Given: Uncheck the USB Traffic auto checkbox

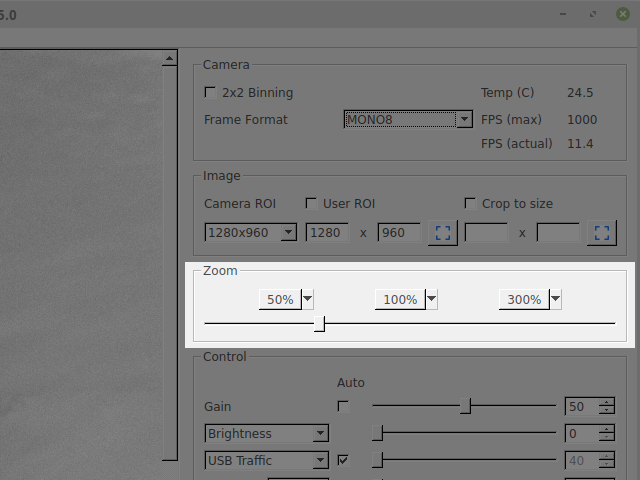Looking at the screenshot, I should [x=343, y=460].
